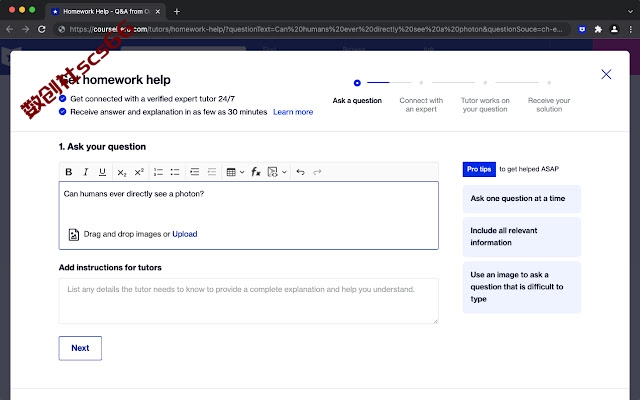Open the Learn more link

[293, 112]
